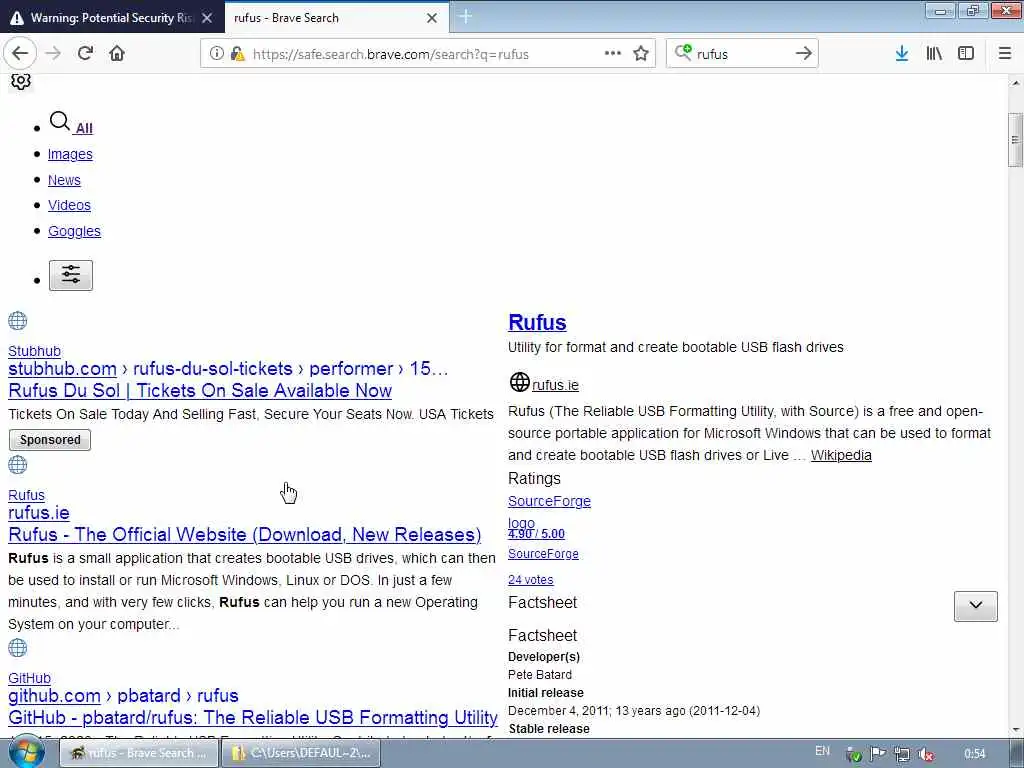Open page actions three-dot menu
Screen dimensions: 1024x768
(x=613, y=54)
